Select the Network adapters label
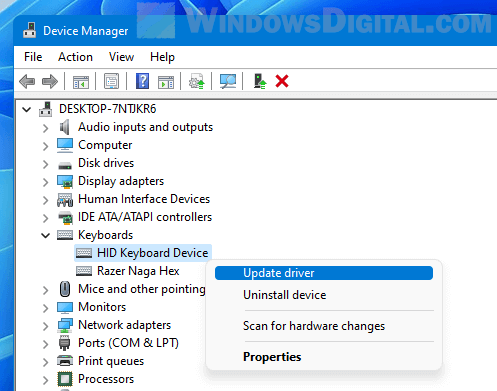 [x=124, y=325]
